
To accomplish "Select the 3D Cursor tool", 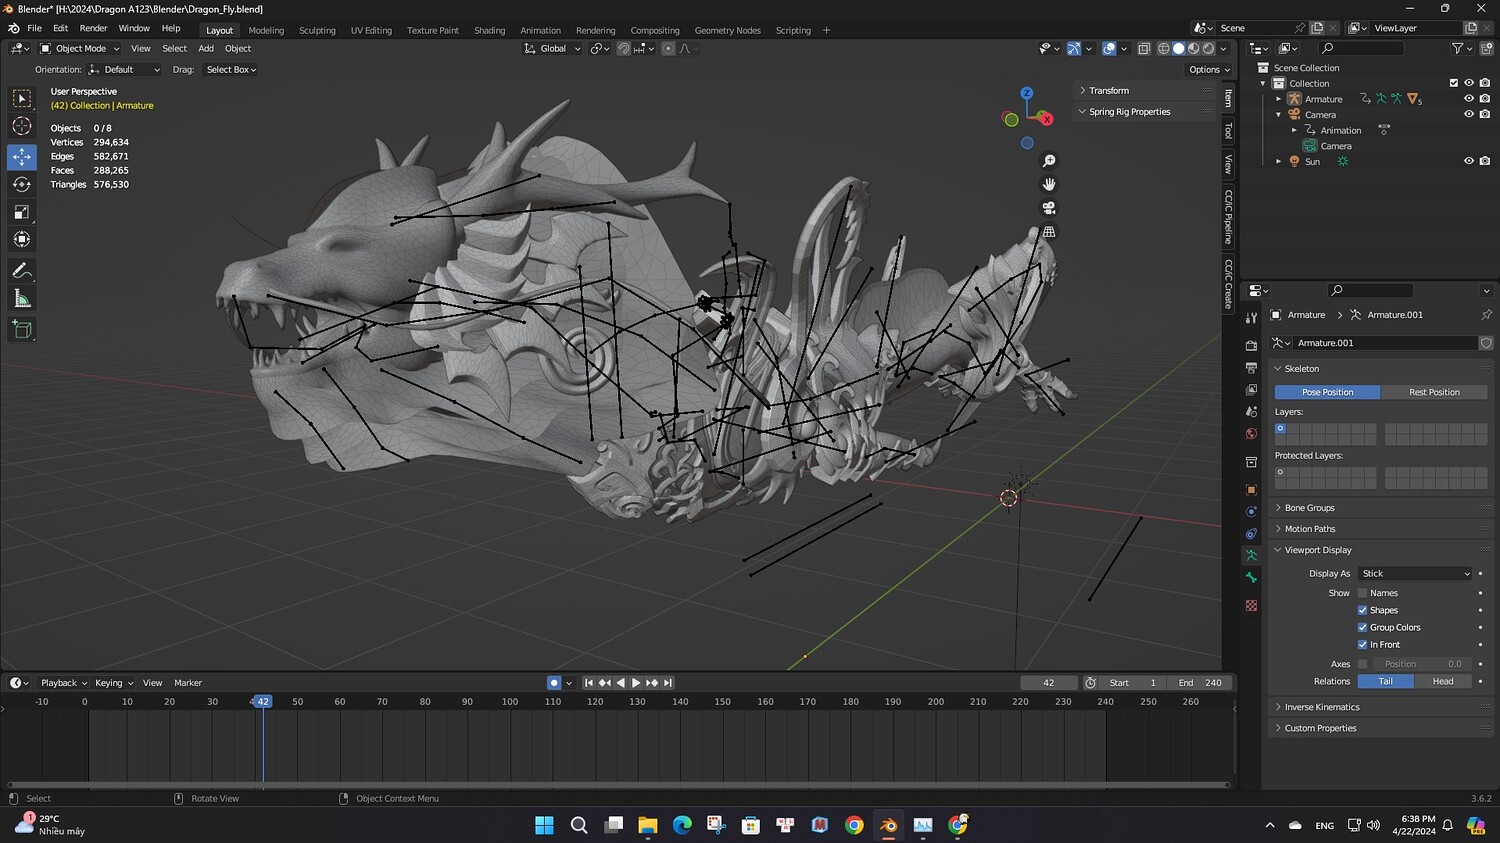I will (x=21, y=126).
